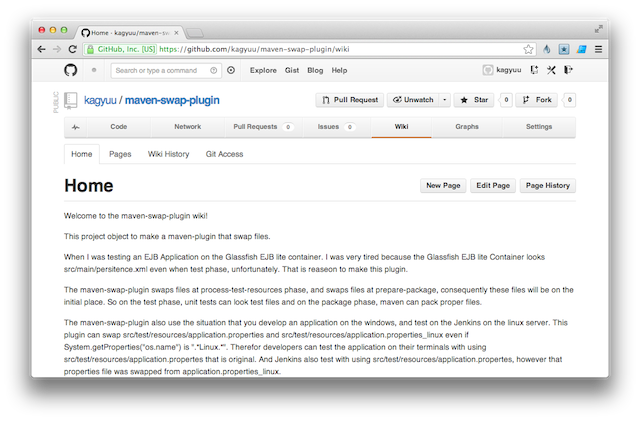Image resolution: width=640 pixels, height=421 pixels.
Task: Focus the 'Search or type a command' field
Action: pyautogui.click(x=158, y=70)
